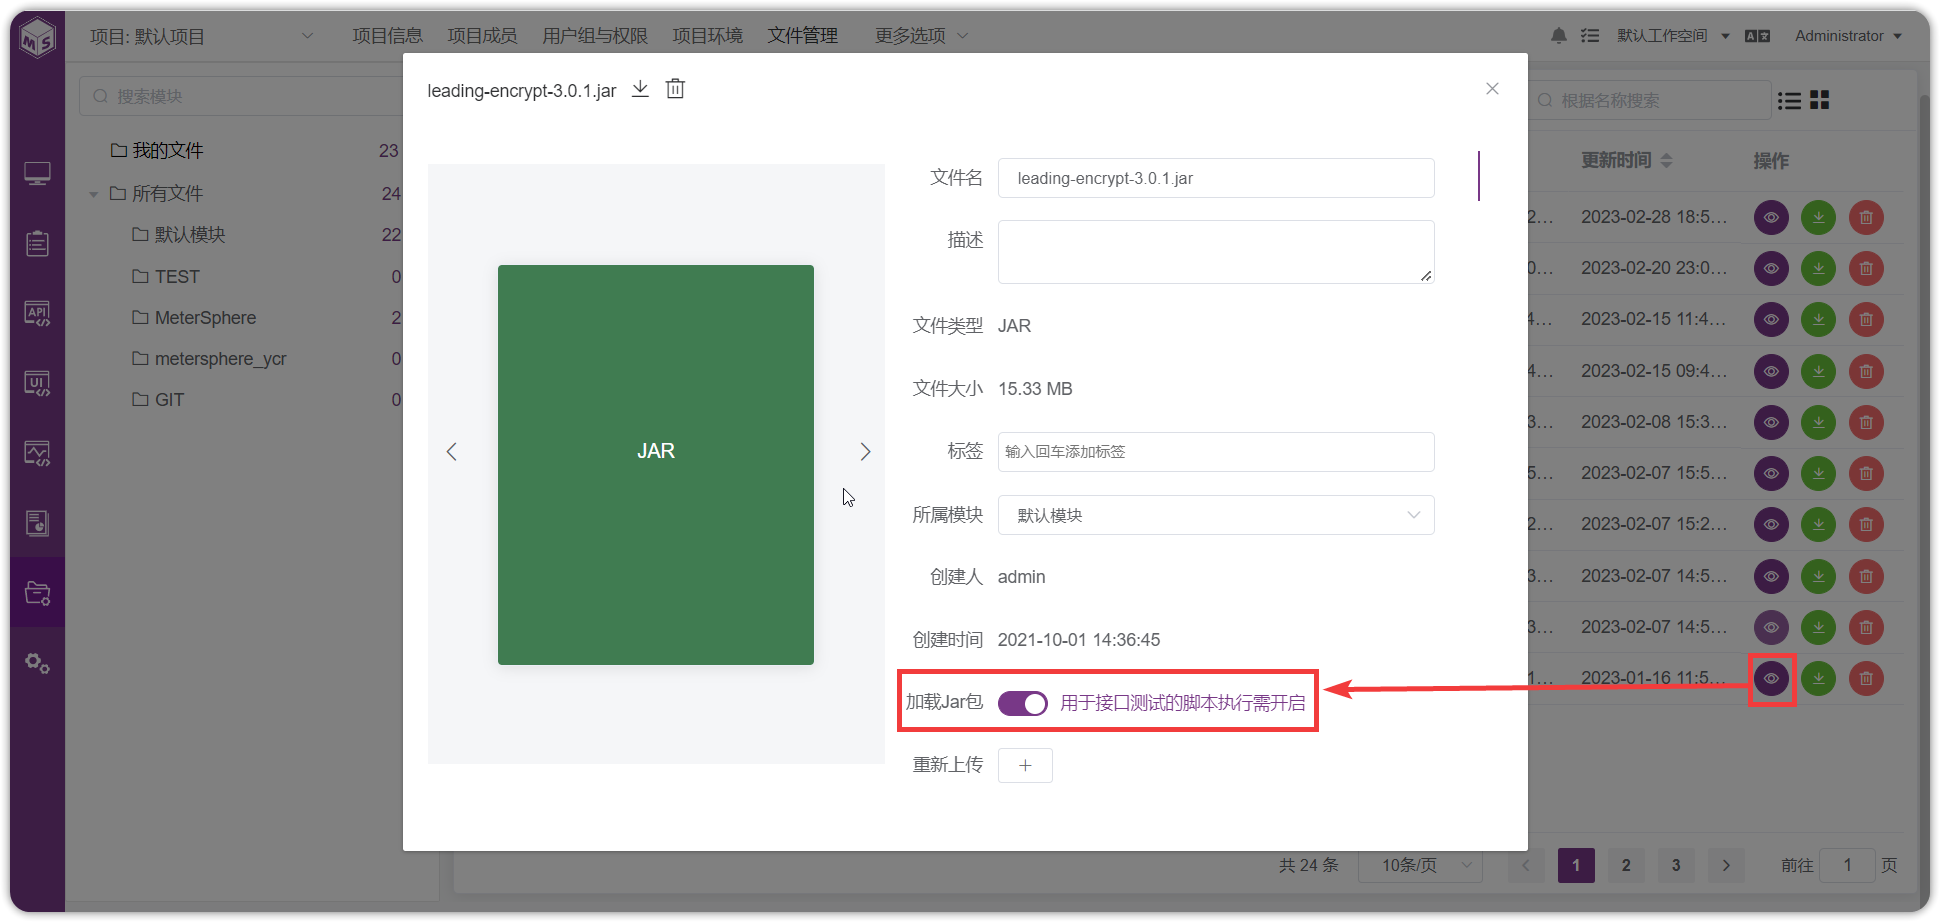Switch file list to grid view
The width and height of the screenshot is (1940, 922).
coord(1820,100)
